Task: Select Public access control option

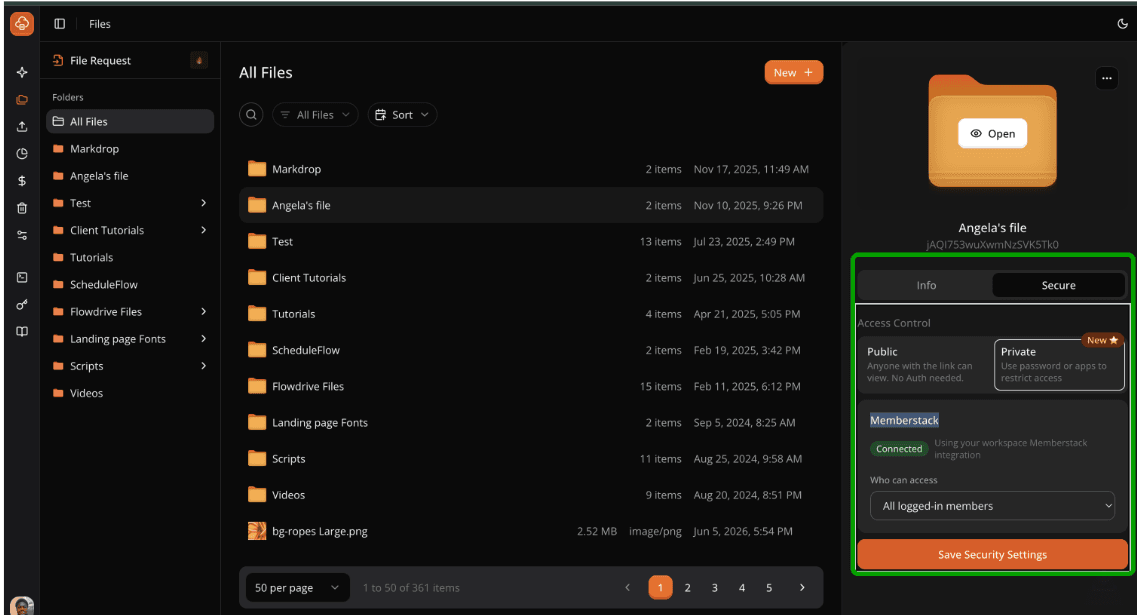Action: (925, 365)
